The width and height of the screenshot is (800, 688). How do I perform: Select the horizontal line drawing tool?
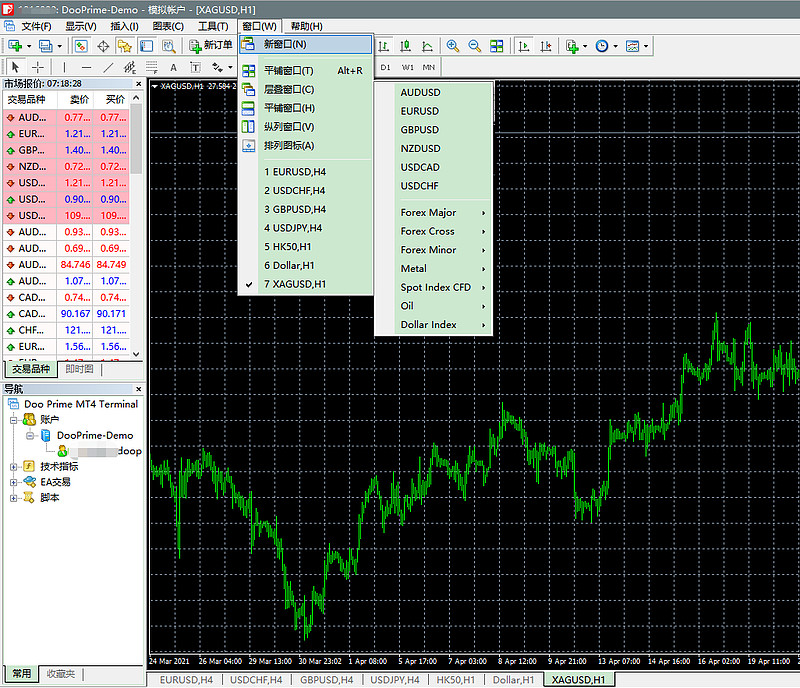pyautogui.click(x=86, y=67)
